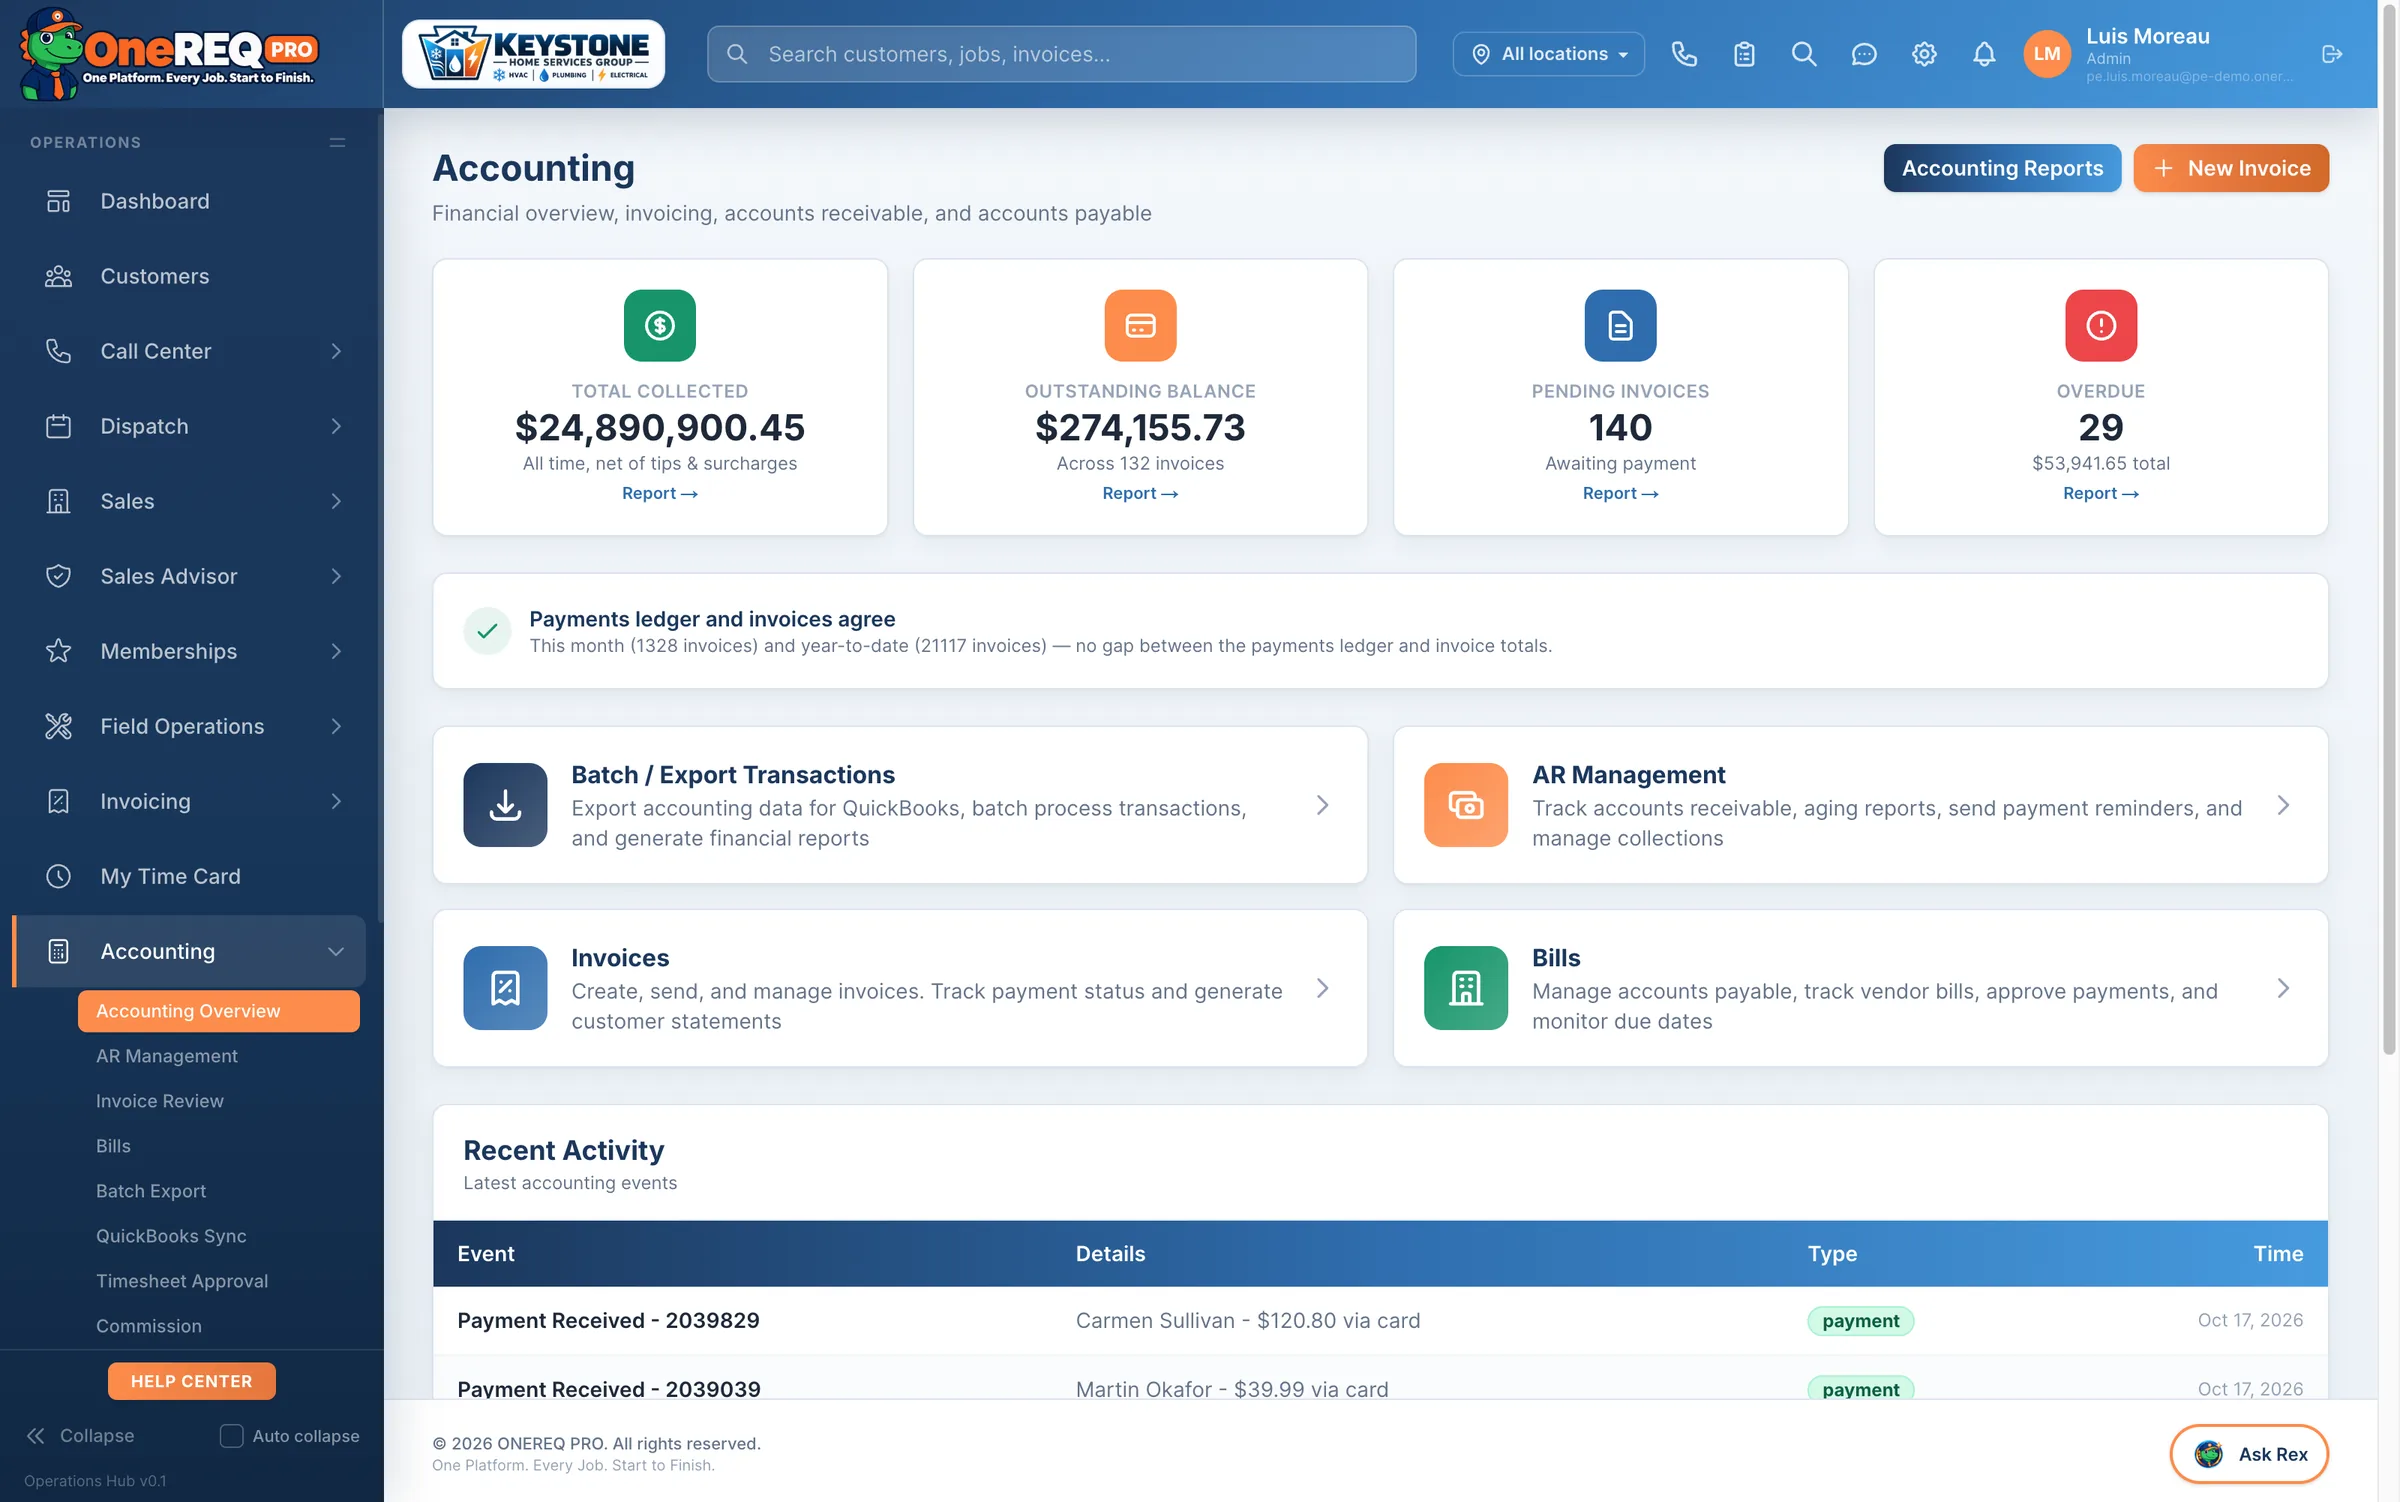This screenshot has height=1502, width=2400.
Task: Enable the Auto collapse checkbox
Action: click(231, 1436)
